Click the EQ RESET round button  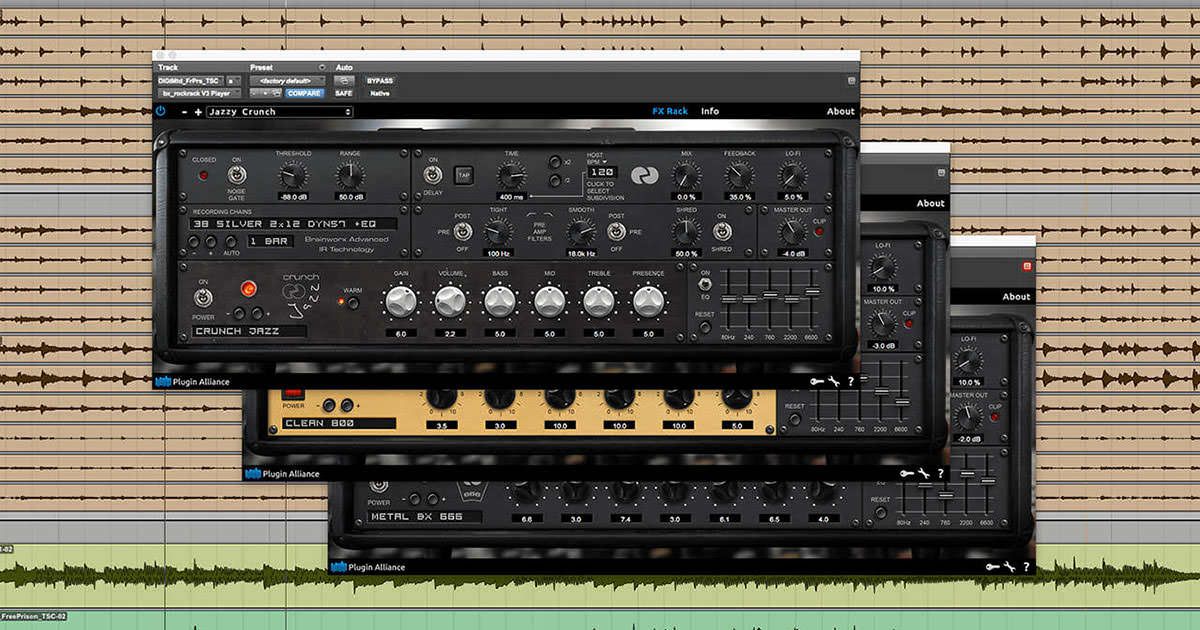pyautogui.click(x=706, y=326)
